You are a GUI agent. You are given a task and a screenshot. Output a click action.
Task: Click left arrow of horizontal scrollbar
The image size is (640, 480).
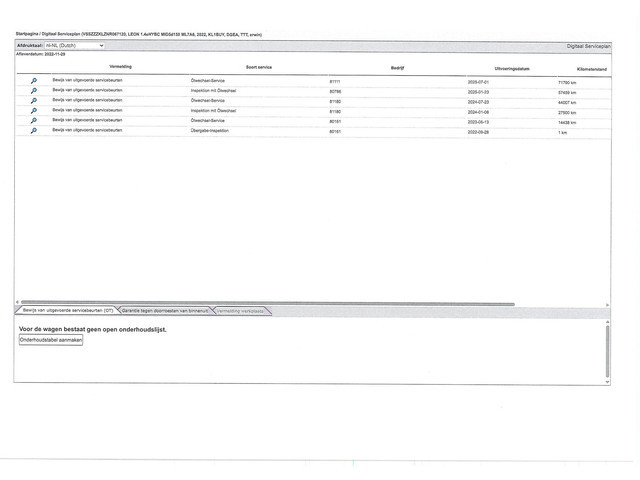coord(17,304)
